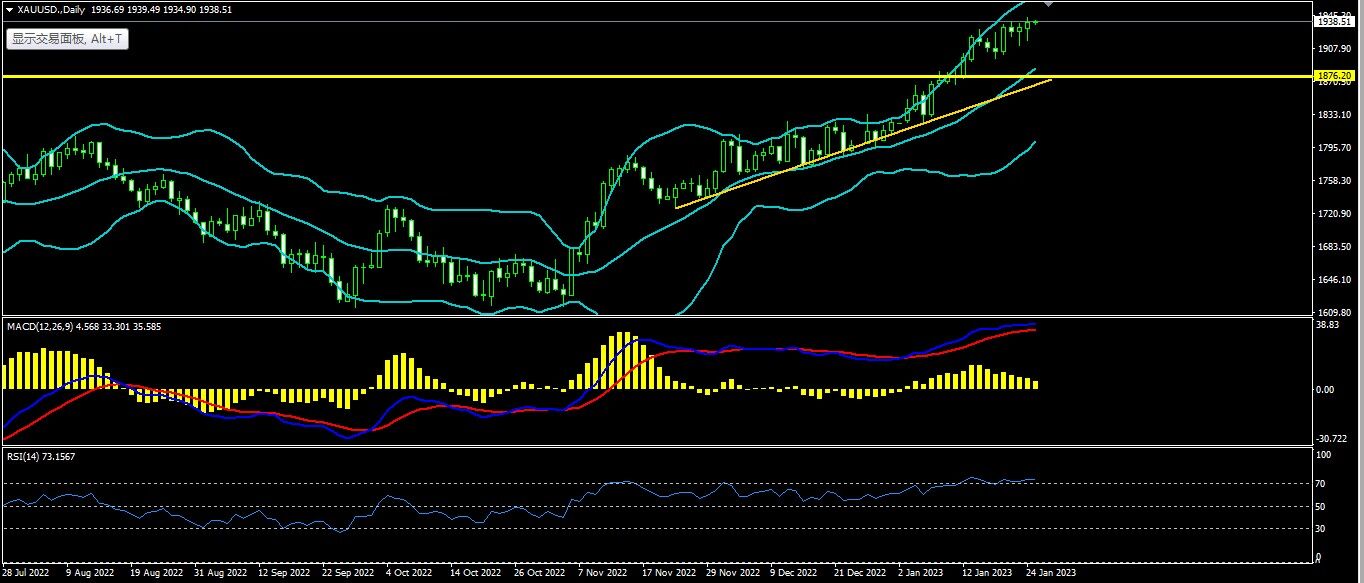Click the 24 Jan 2023 date label
Image resolution: width=1364 pixels, height=583 pixels.
[x=1053, y=573]
